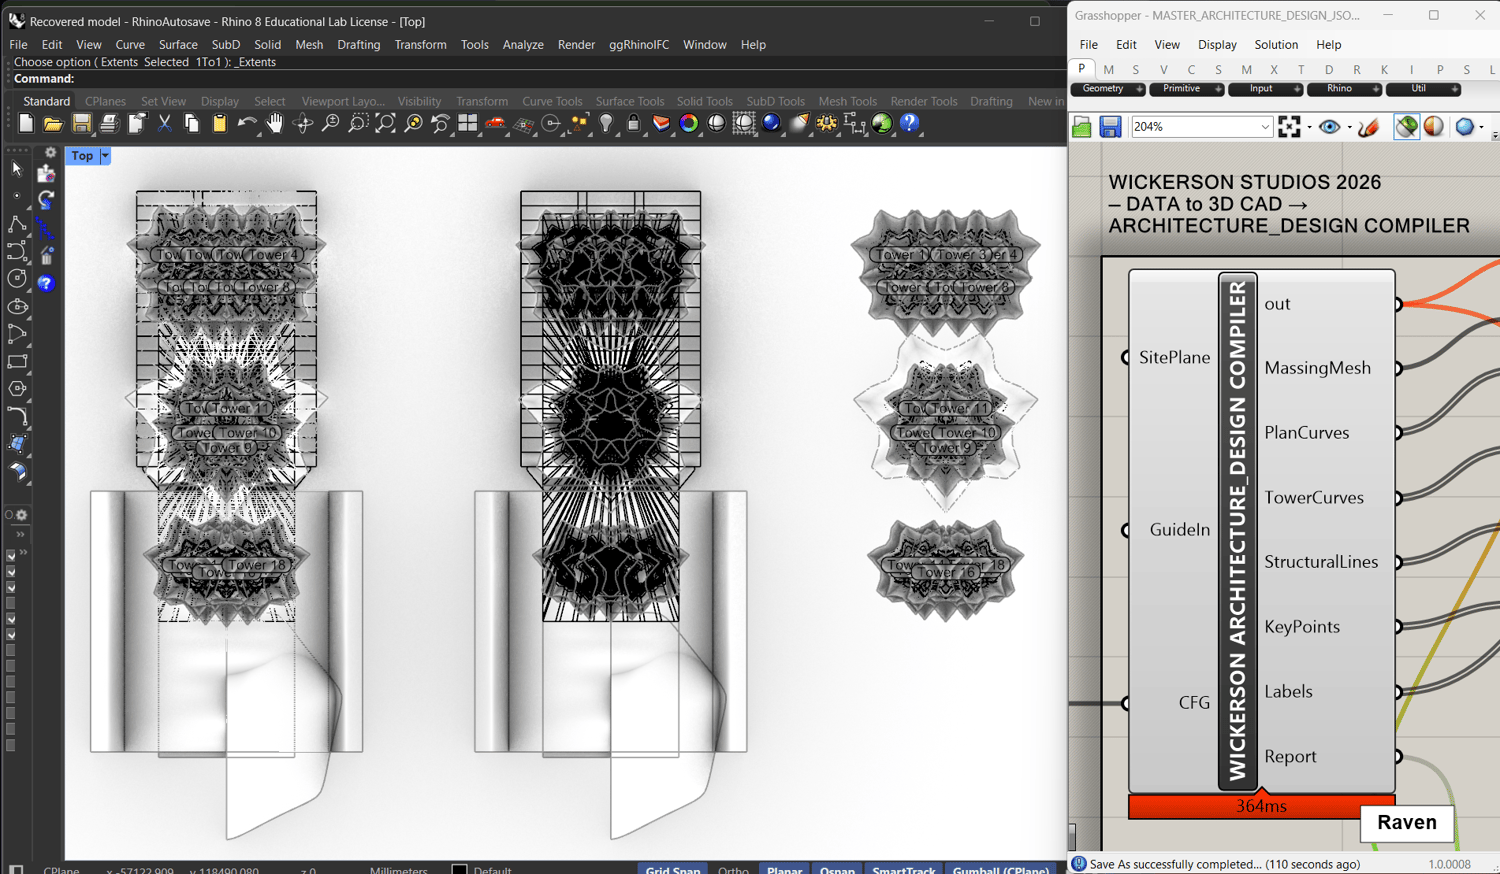Click the color wheel materials icon

point(688,123)
